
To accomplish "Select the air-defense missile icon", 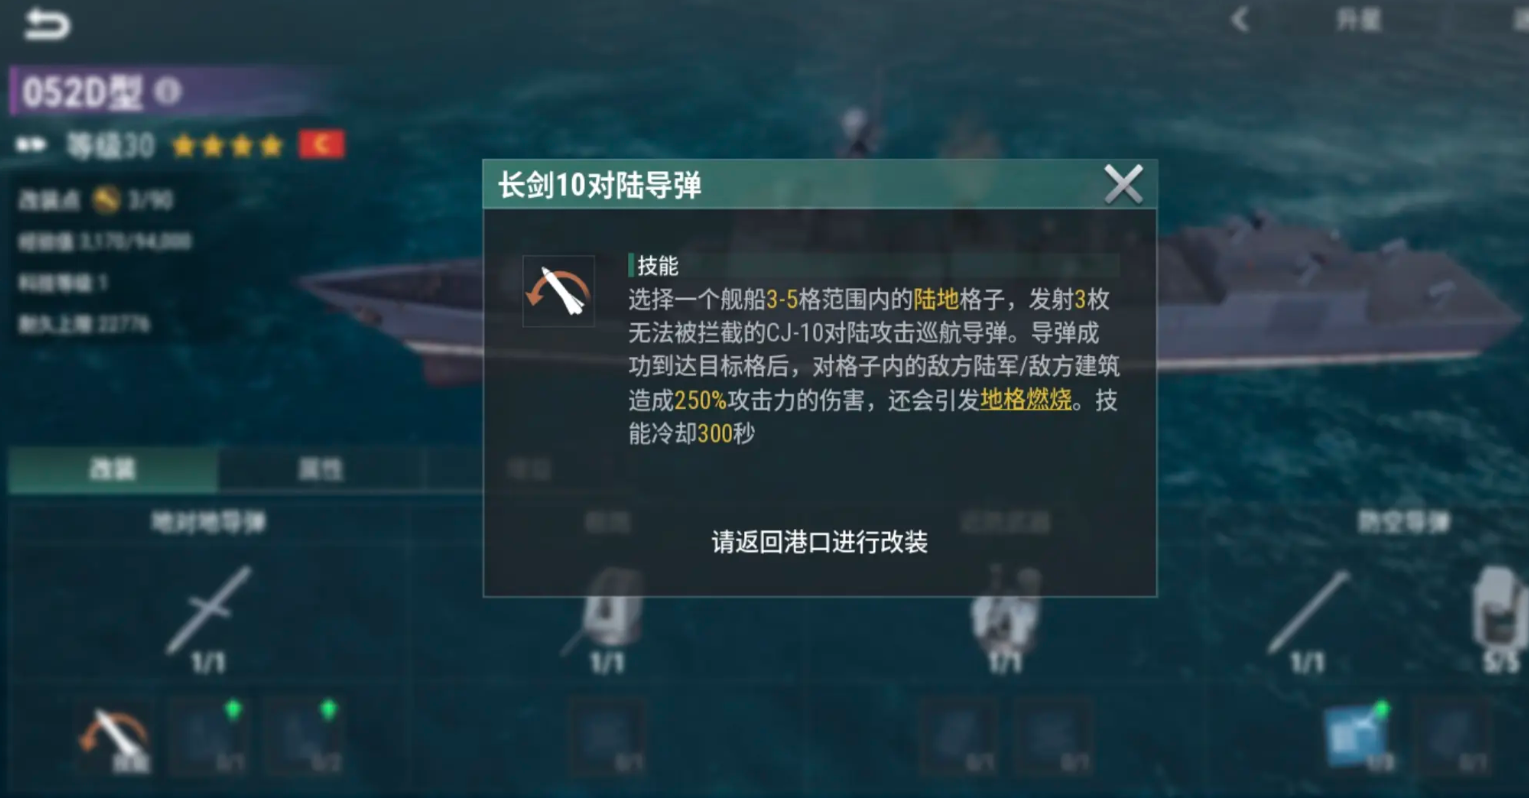I will pos(1308,611).
